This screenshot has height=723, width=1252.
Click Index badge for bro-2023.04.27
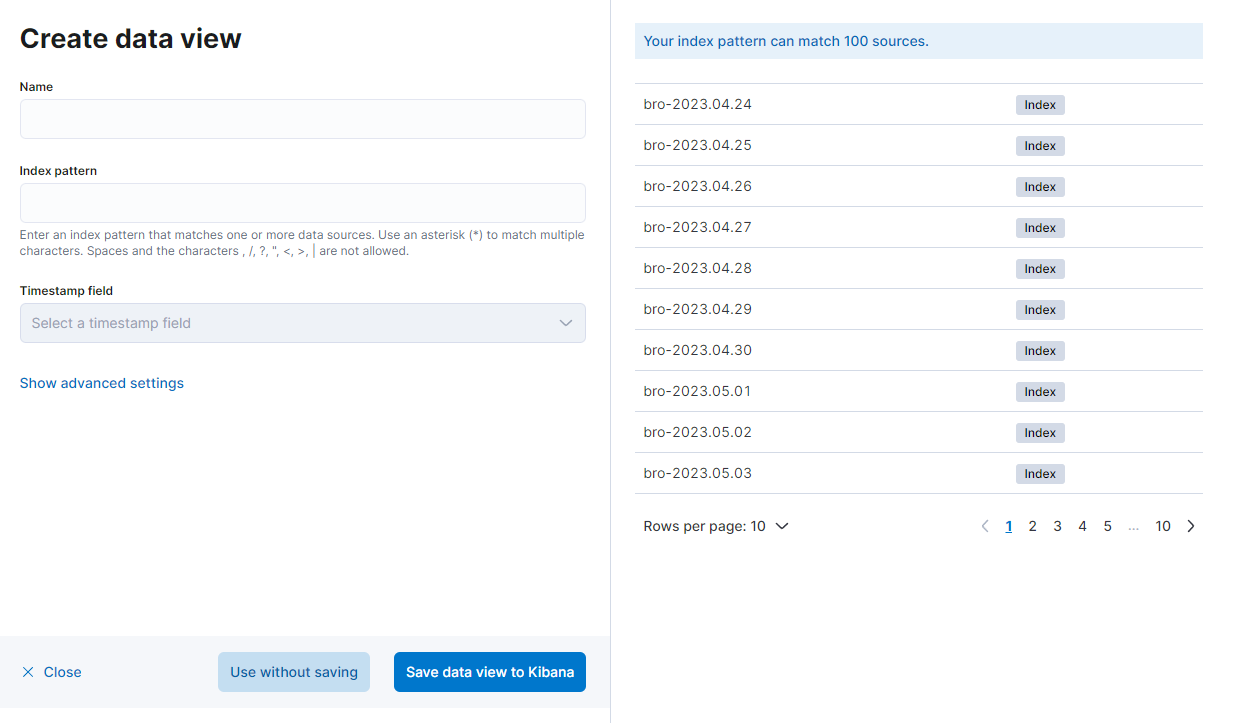(1040, 228)
